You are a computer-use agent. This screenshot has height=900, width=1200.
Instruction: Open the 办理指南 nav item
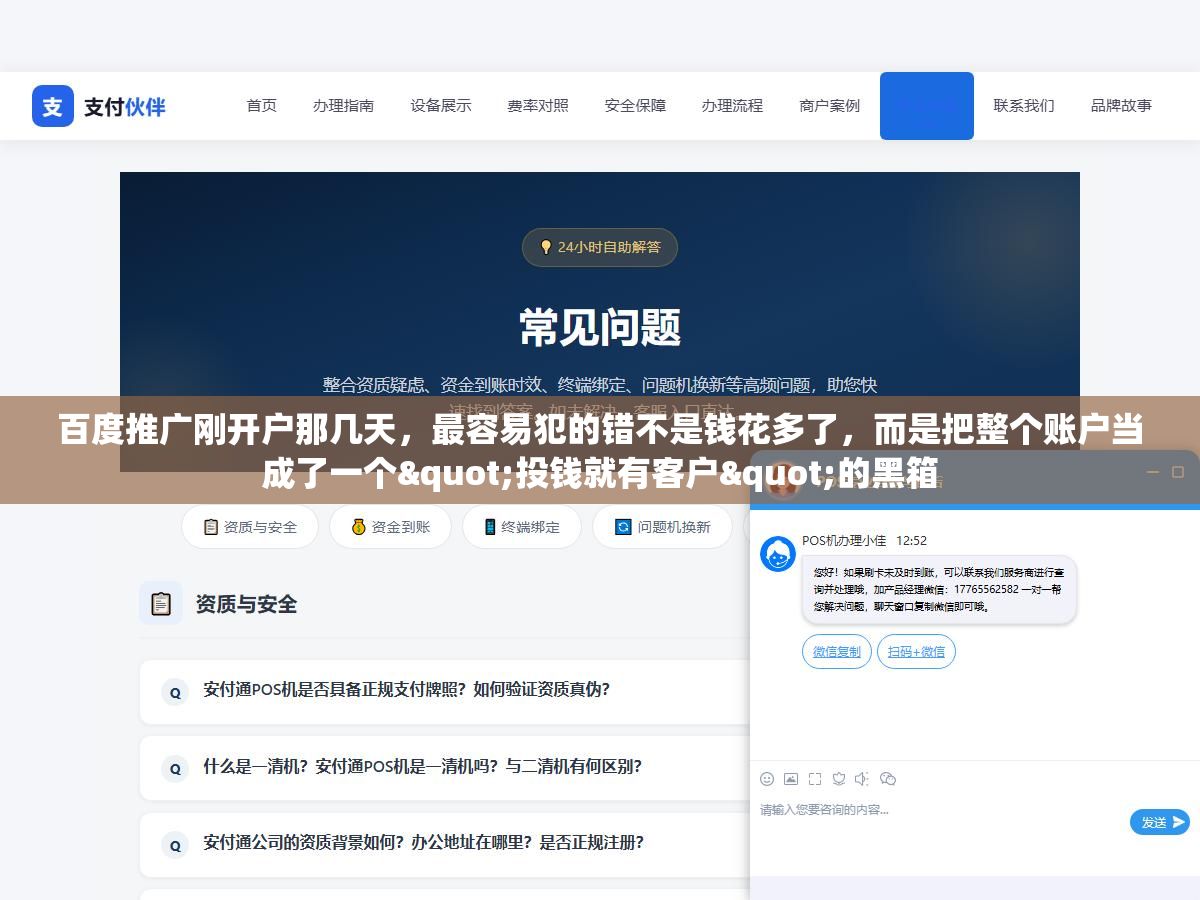(x=343, y=105)
